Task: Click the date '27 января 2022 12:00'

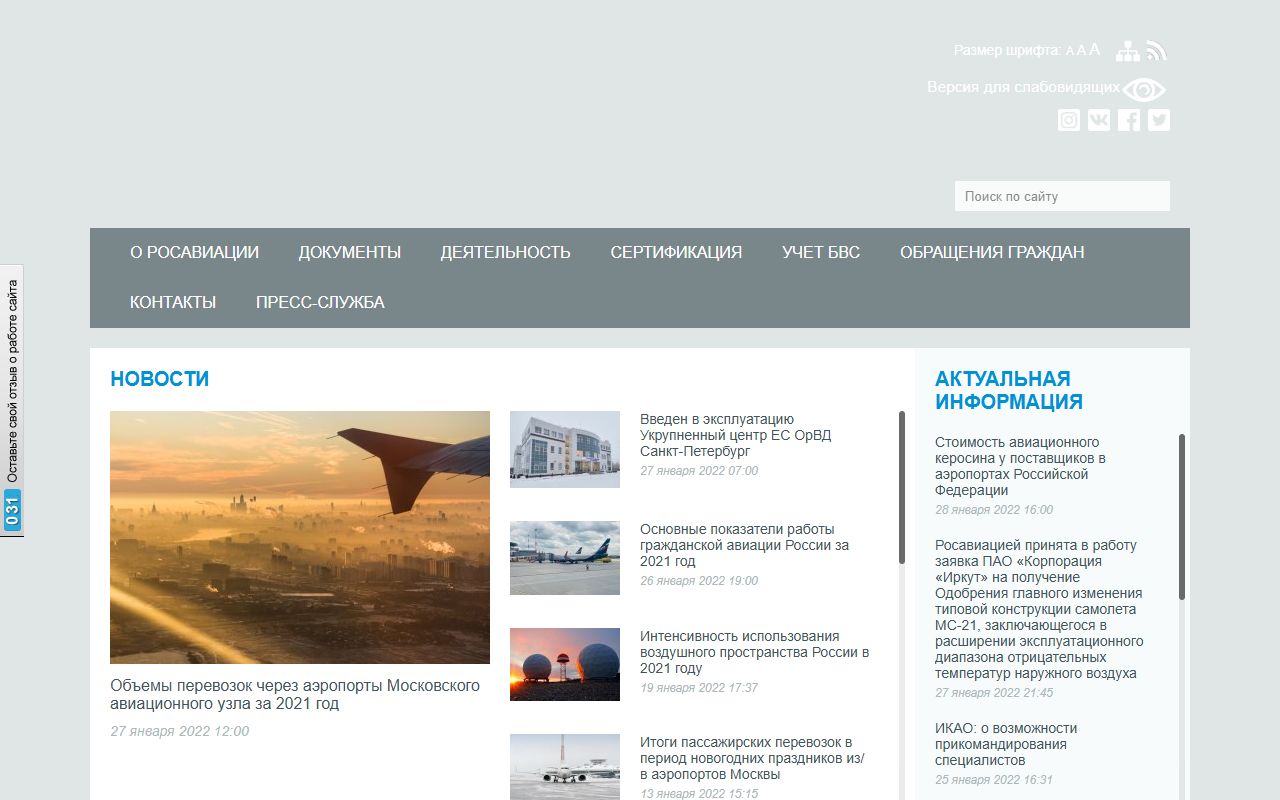Action: (x=180, y=731)
